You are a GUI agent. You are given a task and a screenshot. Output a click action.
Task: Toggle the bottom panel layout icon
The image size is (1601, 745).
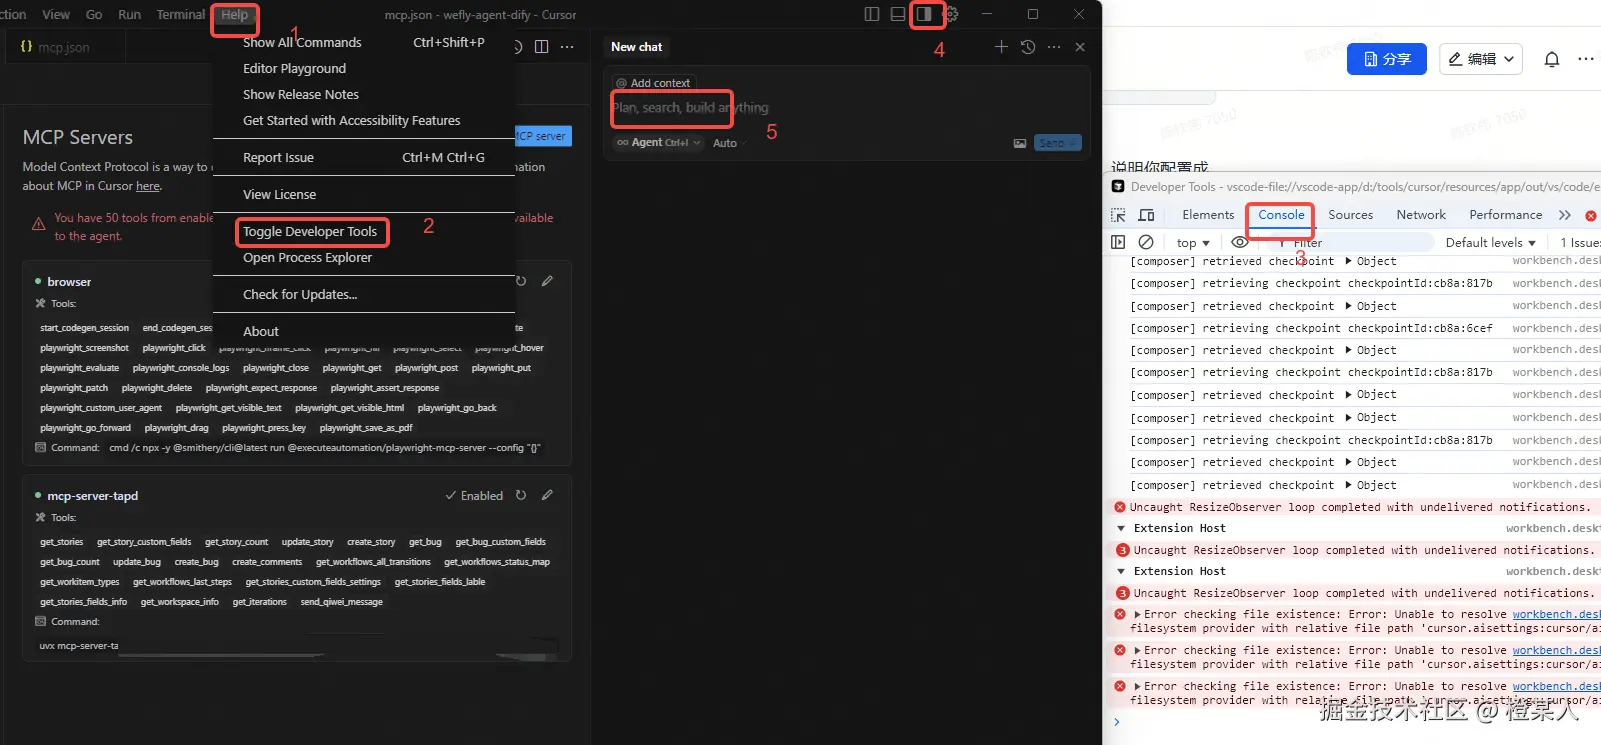[898, 14]
